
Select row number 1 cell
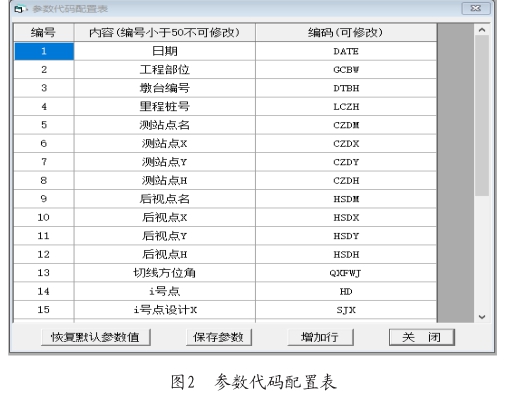coord(44,51)
